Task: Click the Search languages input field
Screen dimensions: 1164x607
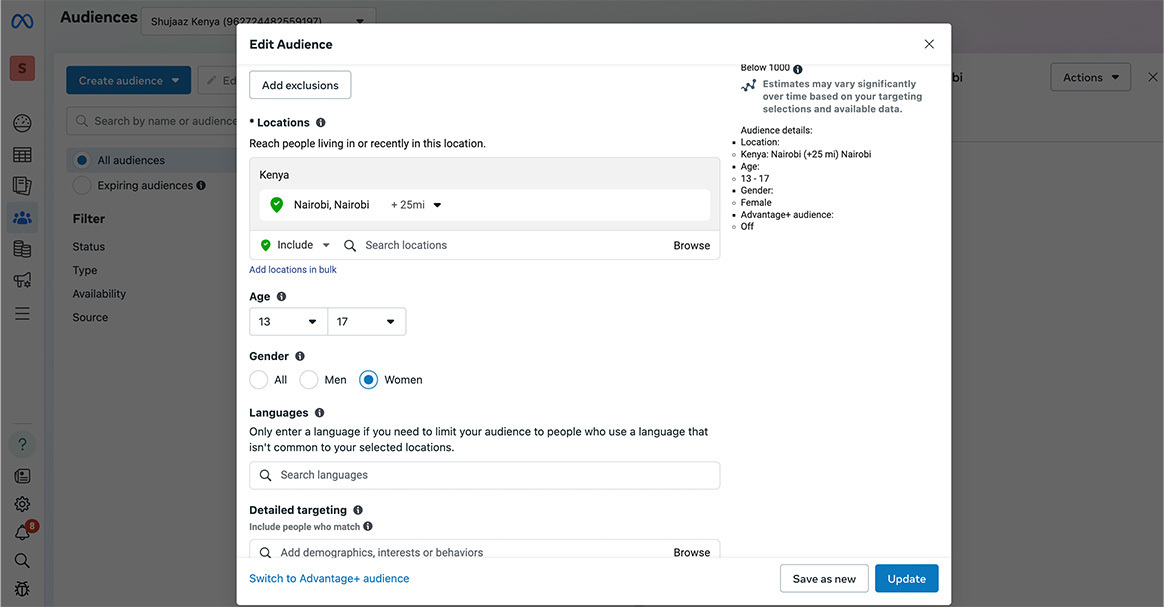Action: [485, 475]
